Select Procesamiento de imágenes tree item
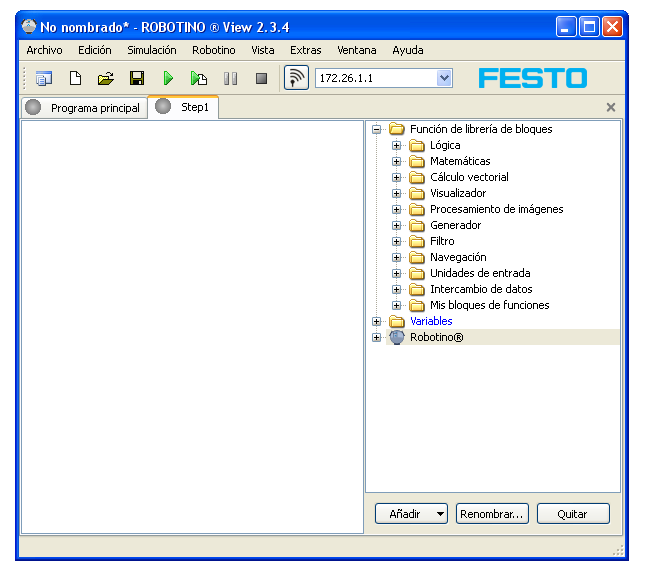Viewport: 655px width, 574px height. [x=497, y=209]
